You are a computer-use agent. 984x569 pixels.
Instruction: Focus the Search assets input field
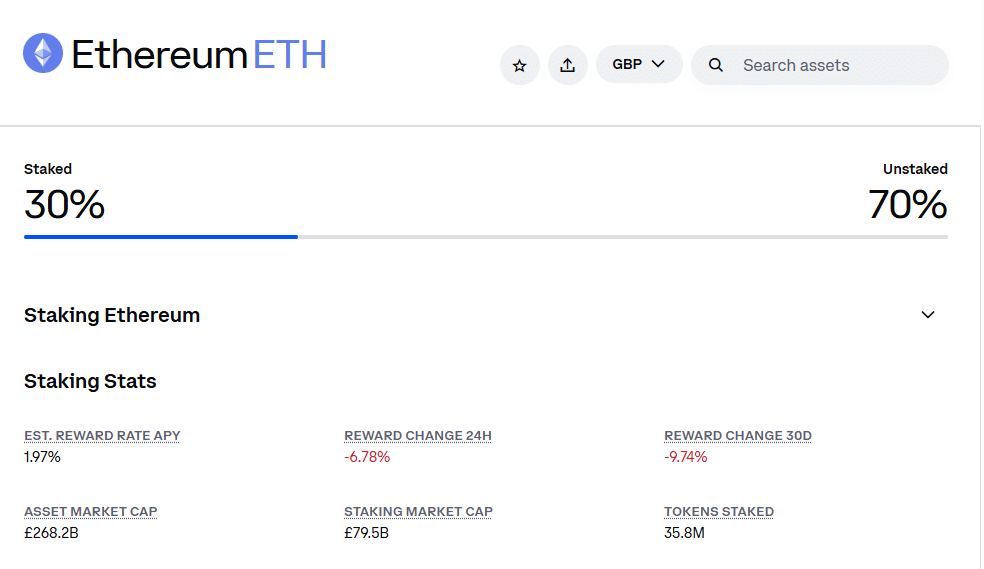pyautogui.click(x=820, y=65)
